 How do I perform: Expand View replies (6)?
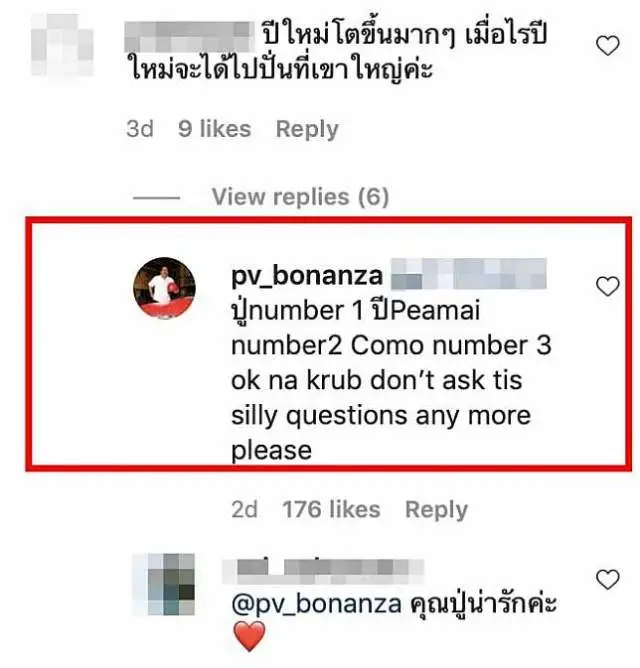[x=300, y=197]
